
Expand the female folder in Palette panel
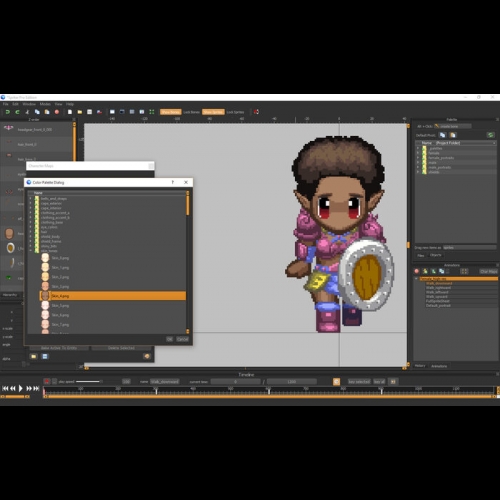[418, 153]
